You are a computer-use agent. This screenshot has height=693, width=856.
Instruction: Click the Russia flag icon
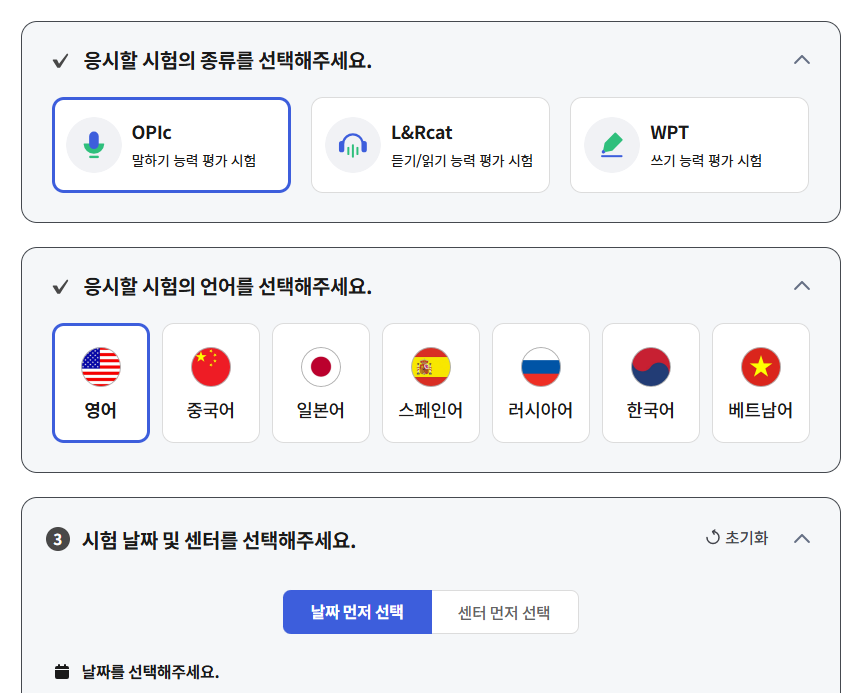pos(541,367)
